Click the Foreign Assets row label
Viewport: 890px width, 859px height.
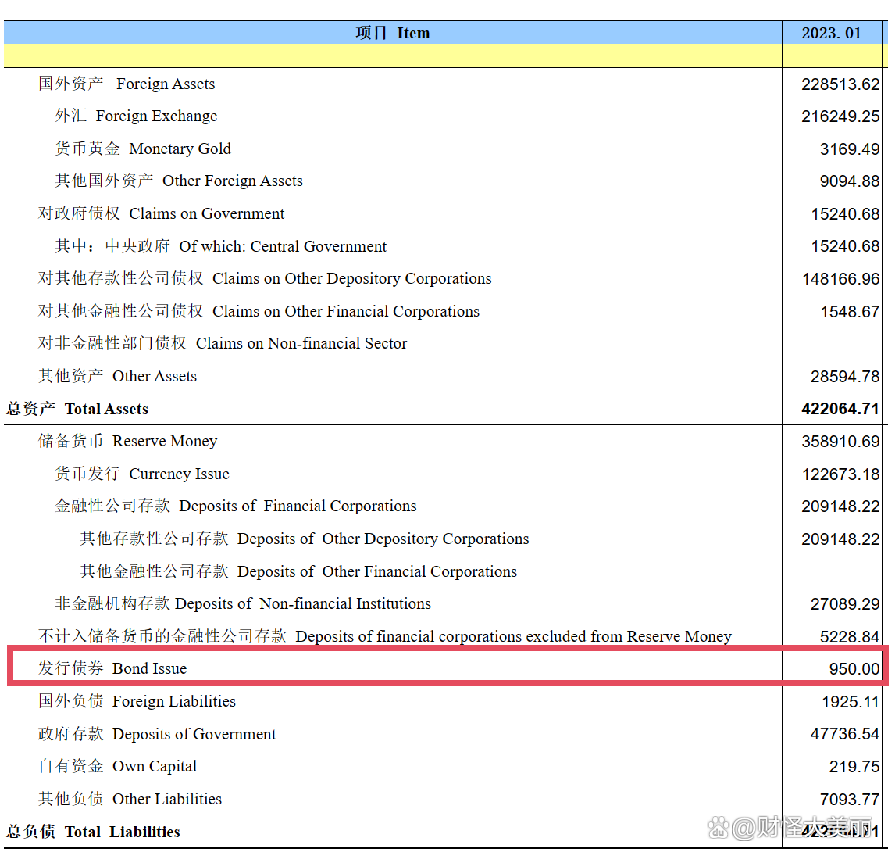(x=127, y=84)
